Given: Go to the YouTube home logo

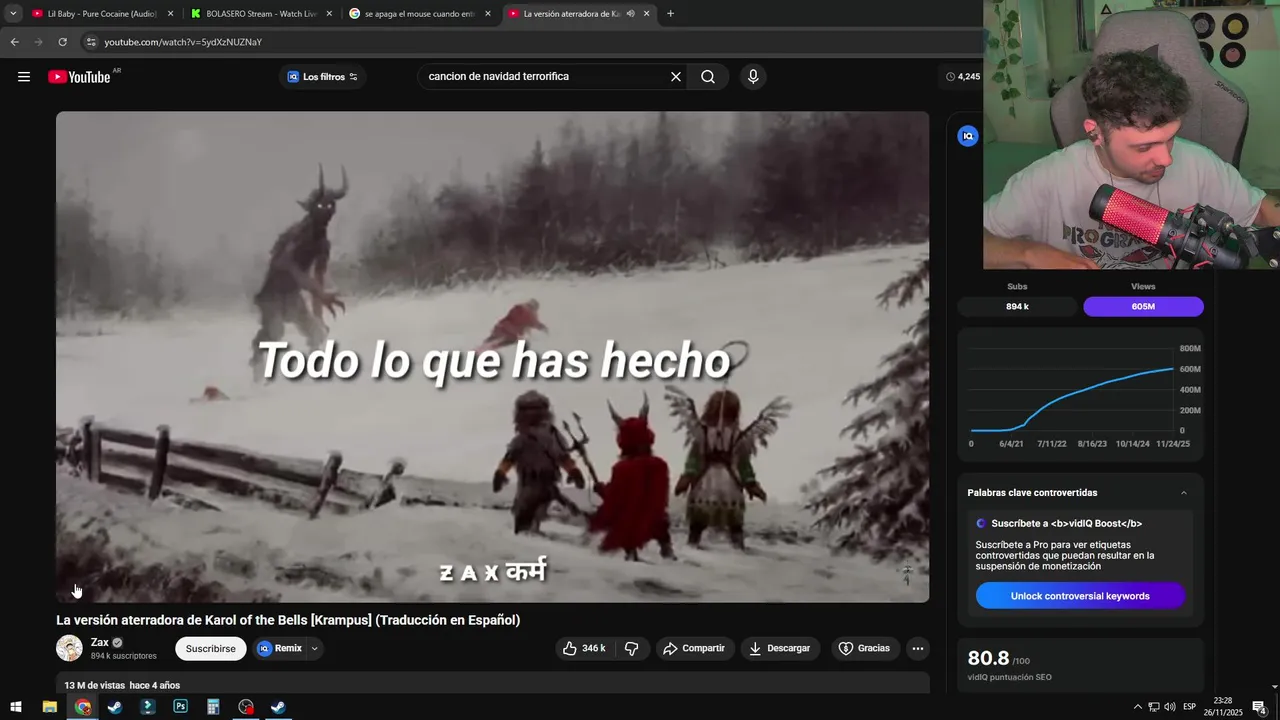Looking at the screenshot, I should pos(79,77).
